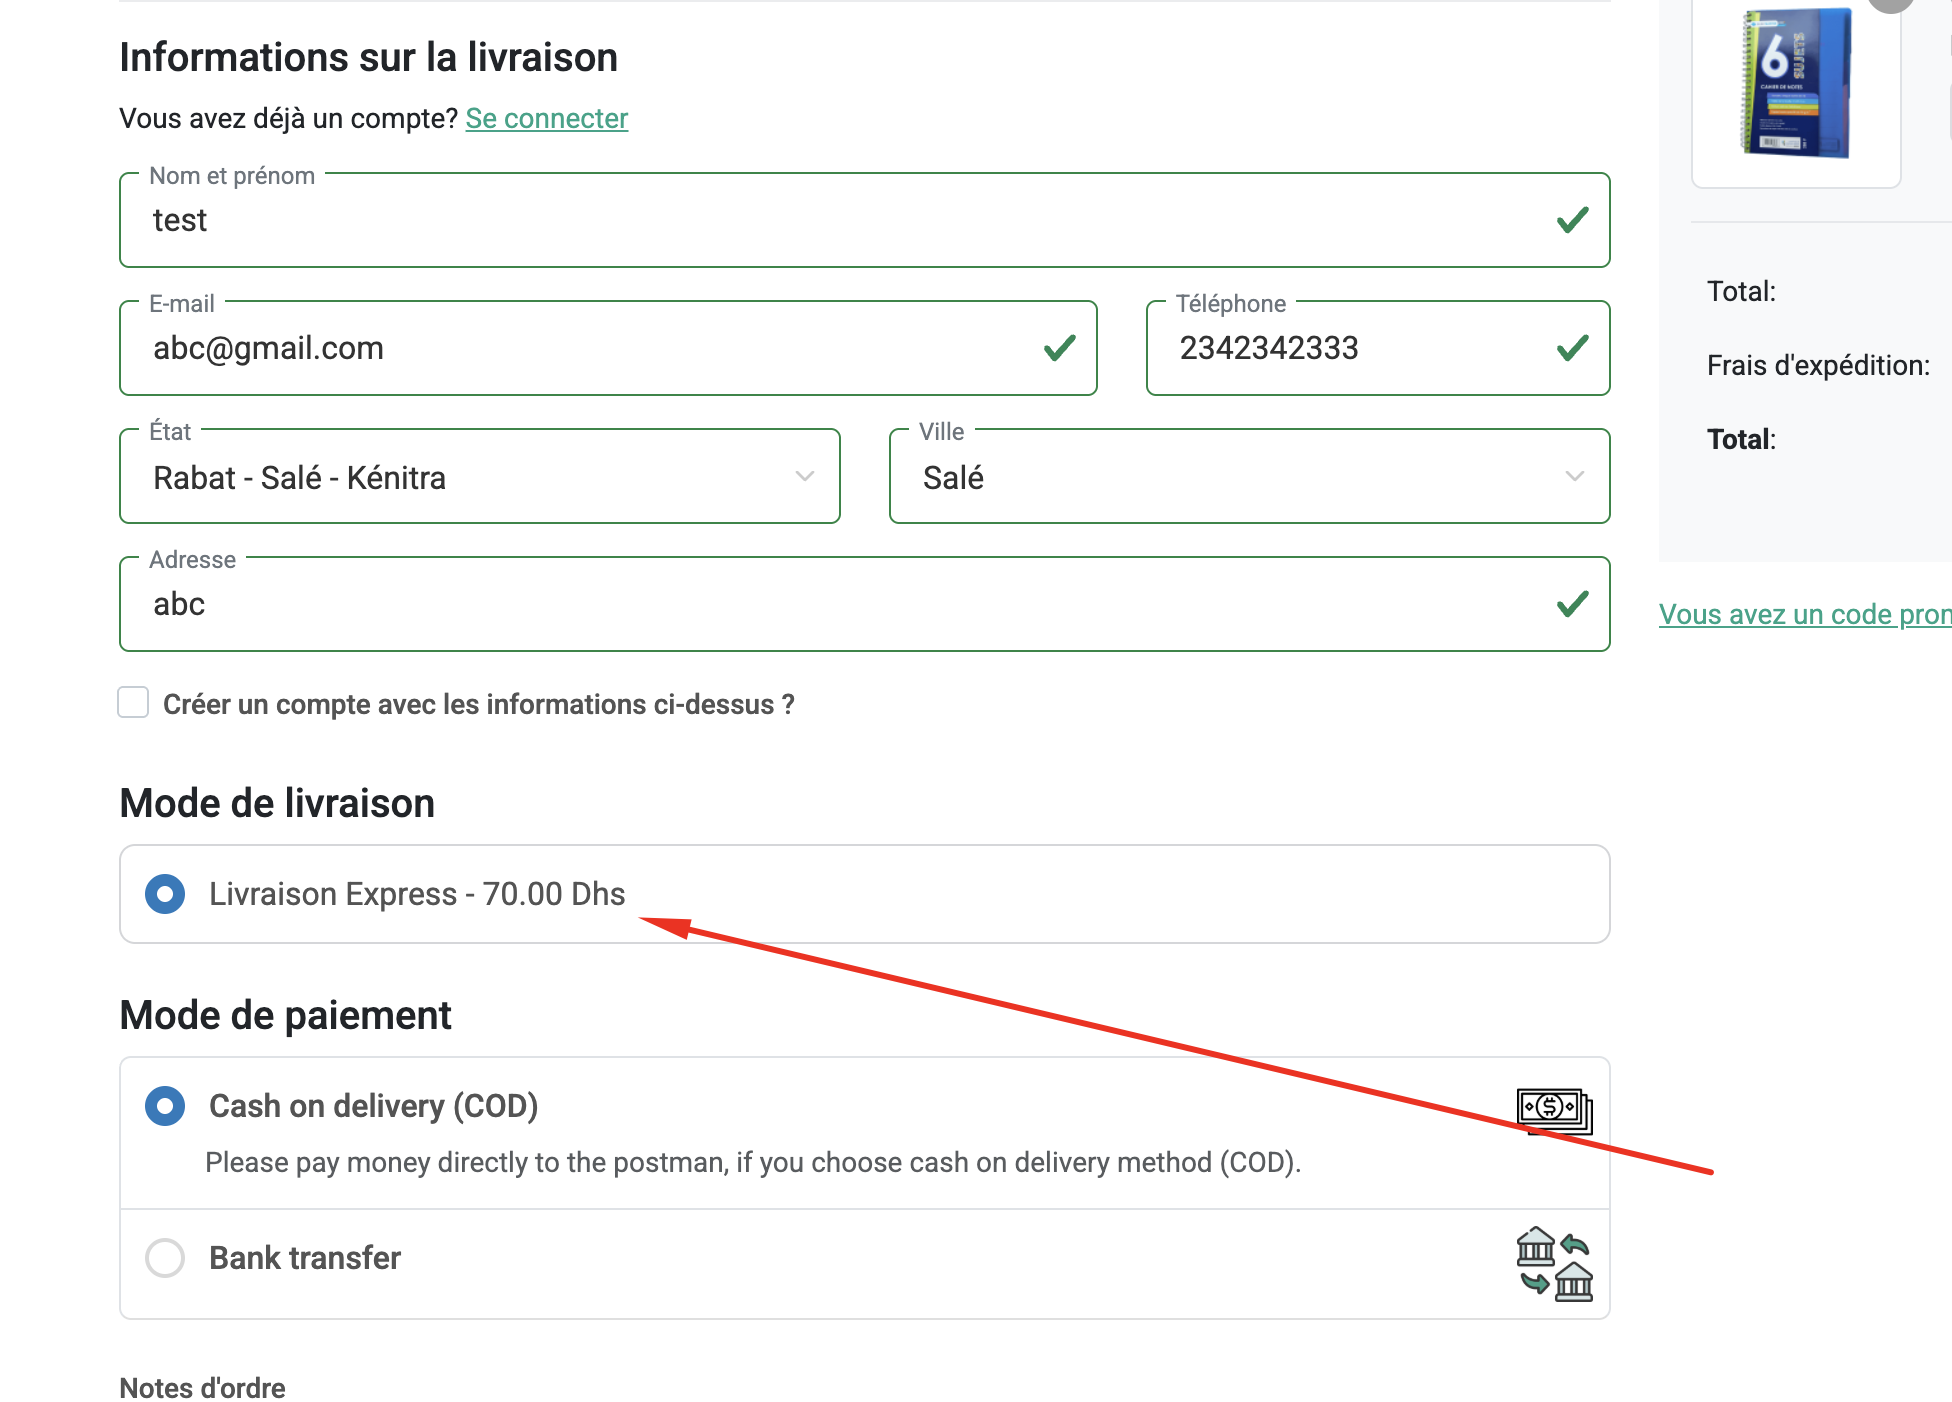Choose Bank transfer payment radio
Image resolution: width=1952 pixels, height=1402 pixels.
tap(165, 1258)
